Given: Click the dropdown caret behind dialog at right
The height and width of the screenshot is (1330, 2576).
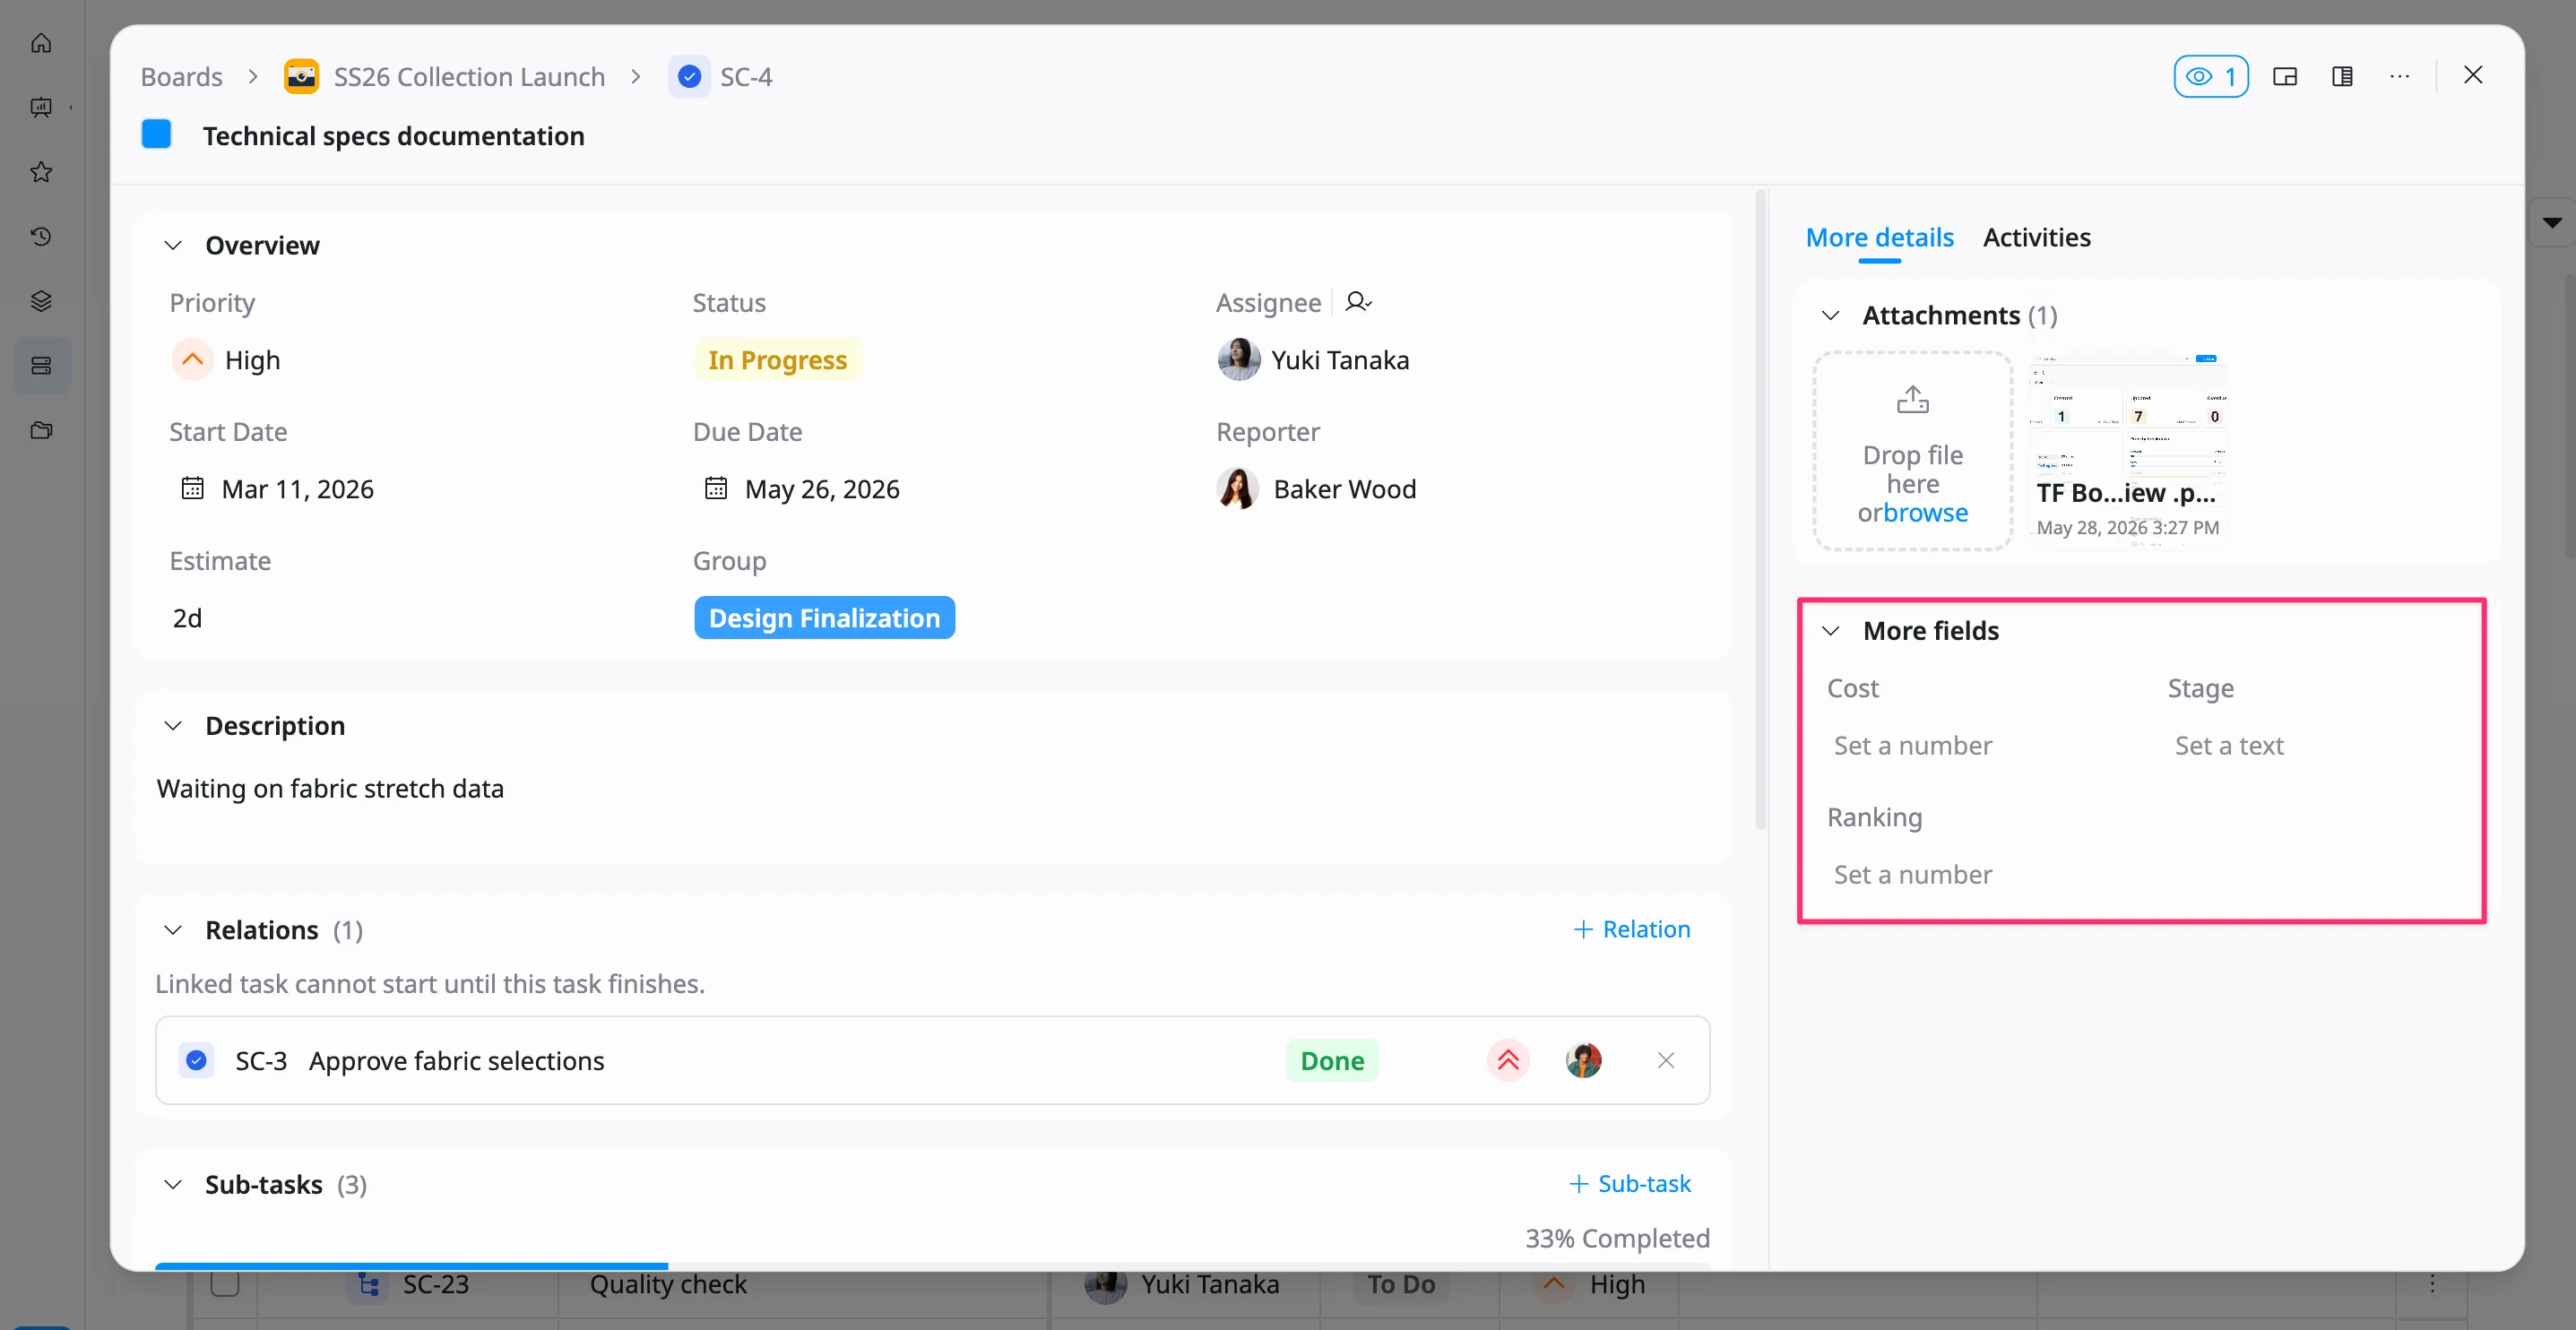Looking at the screenshot, I should coord(2552,222).
